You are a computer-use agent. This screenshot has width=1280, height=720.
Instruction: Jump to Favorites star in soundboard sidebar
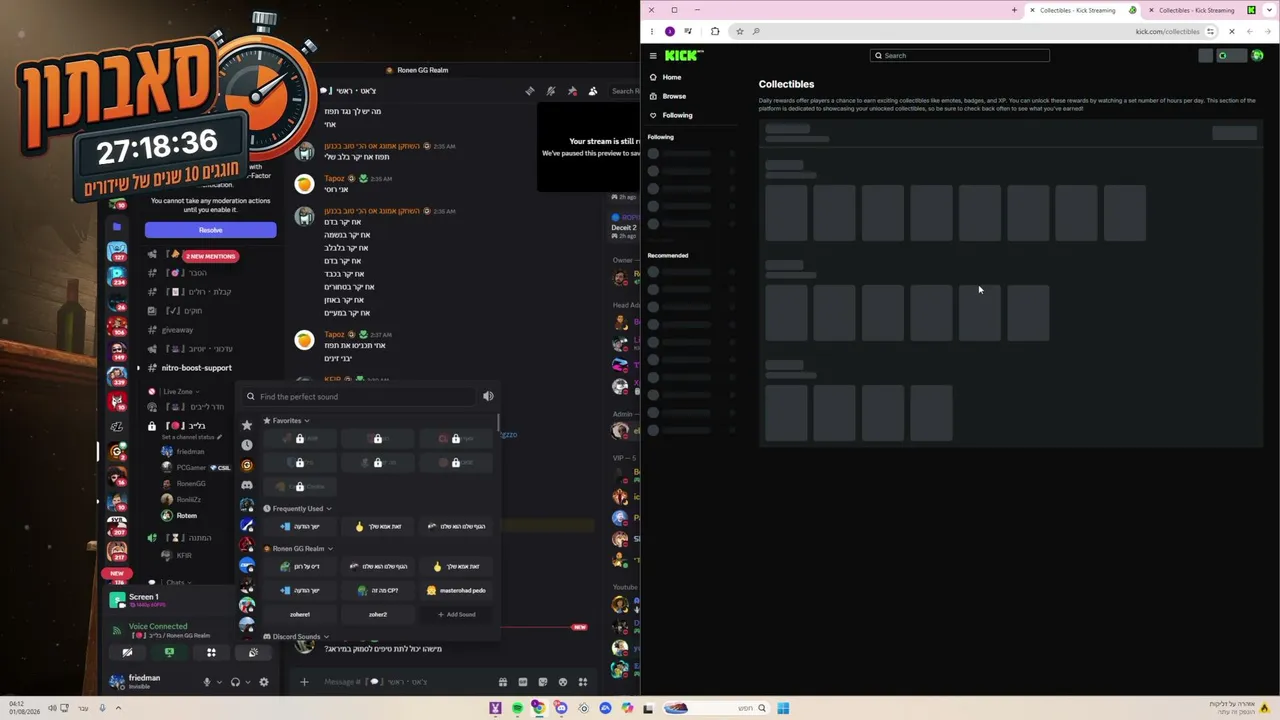(247, 425)
